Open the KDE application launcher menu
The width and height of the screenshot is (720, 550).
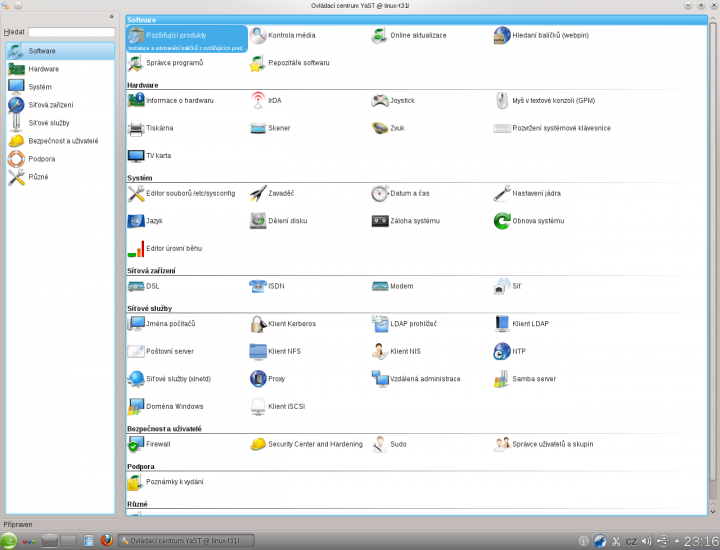[9, 541]
